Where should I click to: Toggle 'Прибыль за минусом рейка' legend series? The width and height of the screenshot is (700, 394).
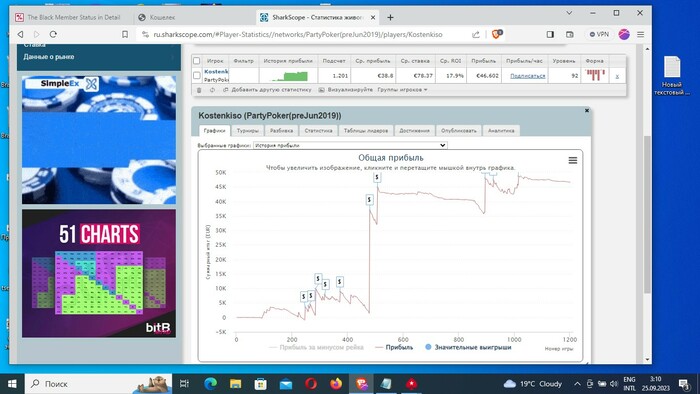coord(316,347)
